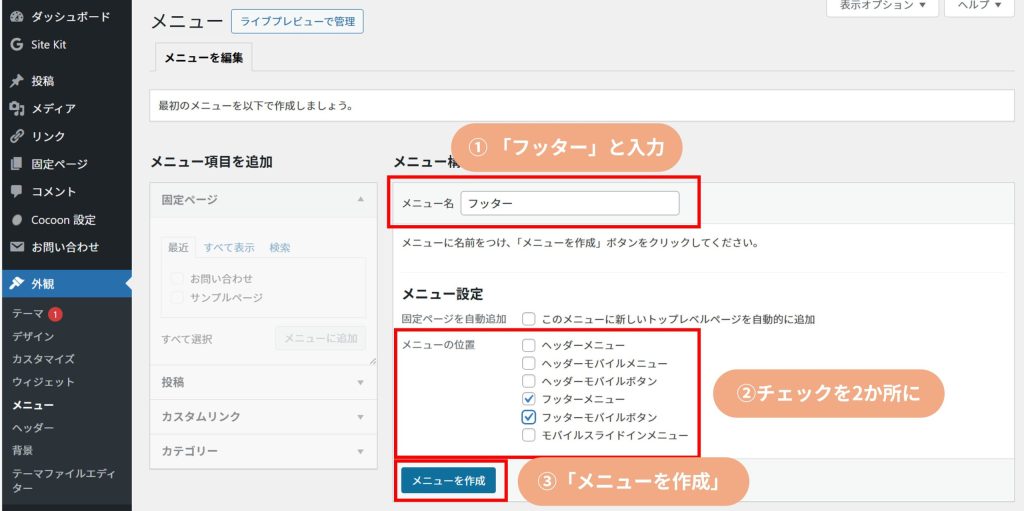Click the pushpin icon for Posts
This screenshot has height=511, width=1024.
coord(17,81)
